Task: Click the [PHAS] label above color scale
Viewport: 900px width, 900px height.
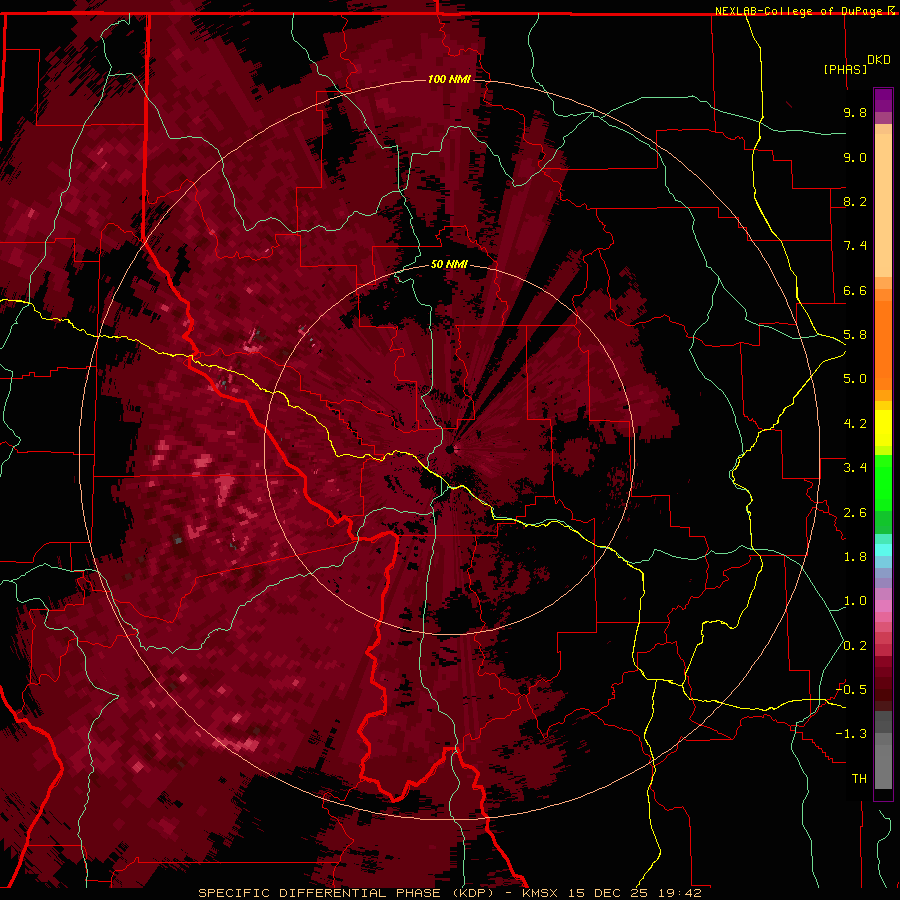Action: (845, 69)
